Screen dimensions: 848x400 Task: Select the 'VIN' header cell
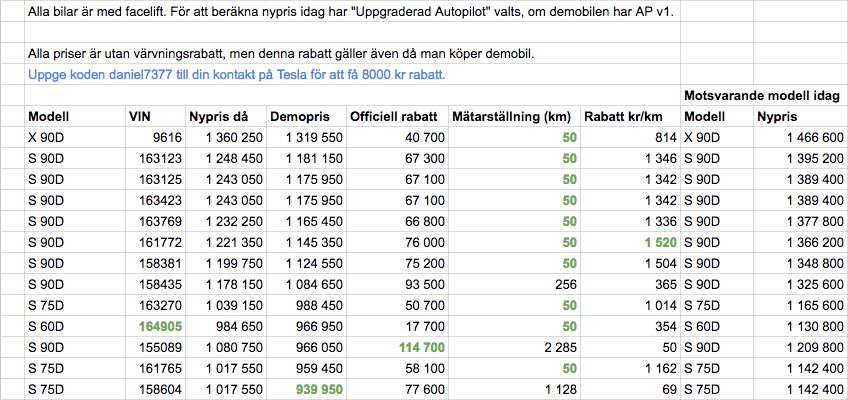pos(155,117)
